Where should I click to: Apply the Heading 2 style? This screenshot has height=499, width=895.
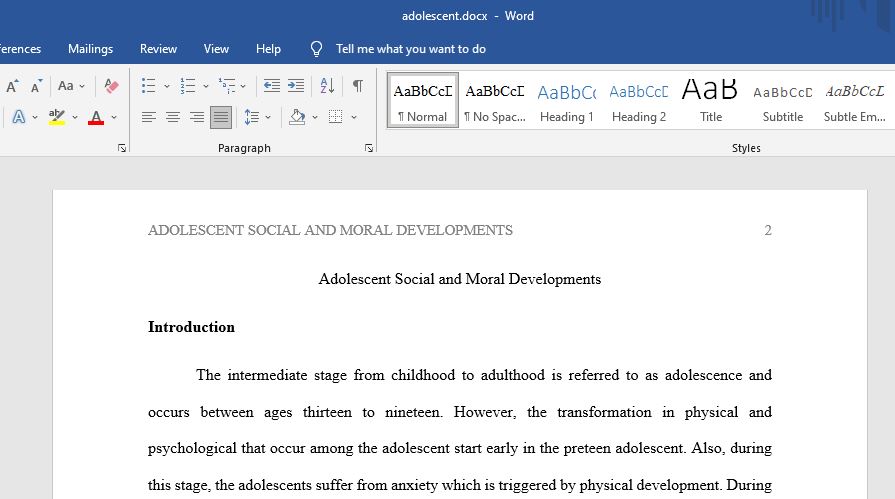pyautogui.click(x=639, y=100)
